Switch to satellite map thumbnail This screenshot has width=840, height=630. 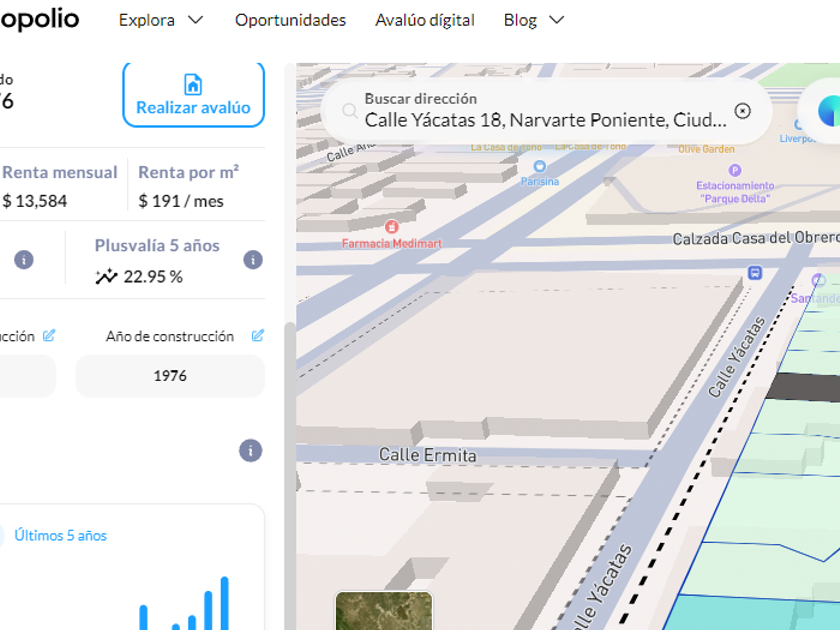point(384,611)
